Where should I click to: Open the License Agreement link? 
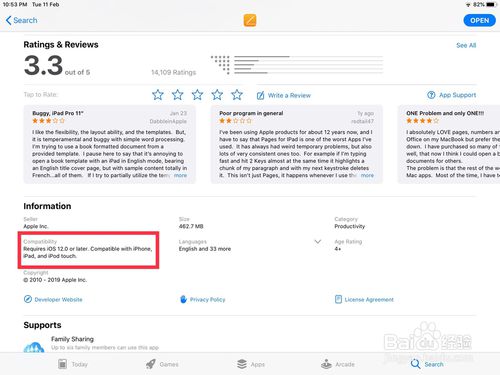coord(369,300)
